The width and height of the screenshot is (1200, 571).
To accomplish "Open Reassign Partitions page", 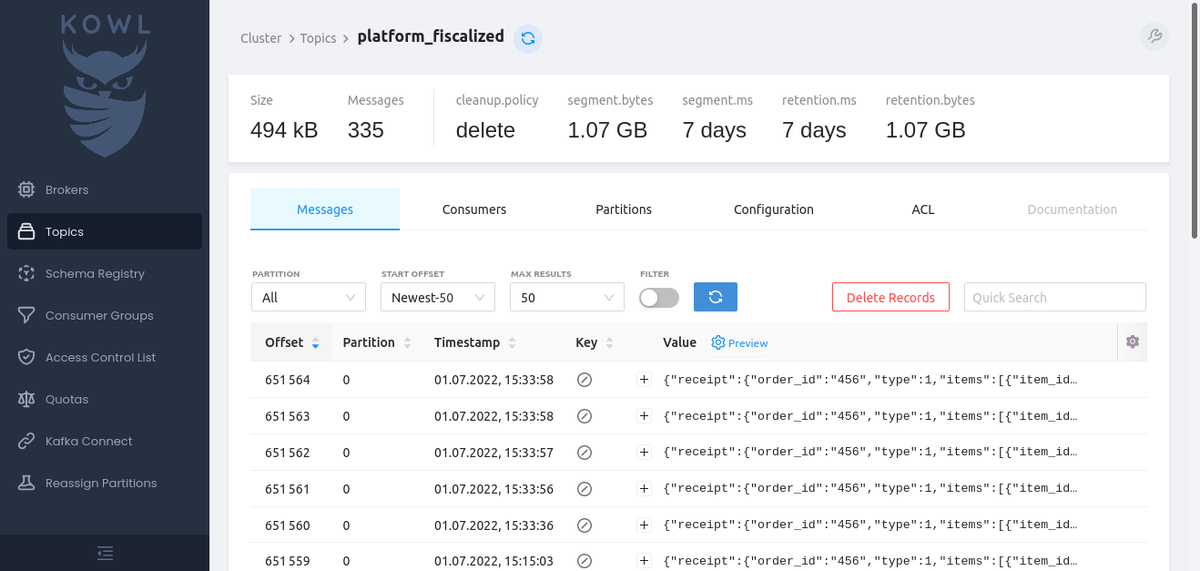I will (104, 483).
